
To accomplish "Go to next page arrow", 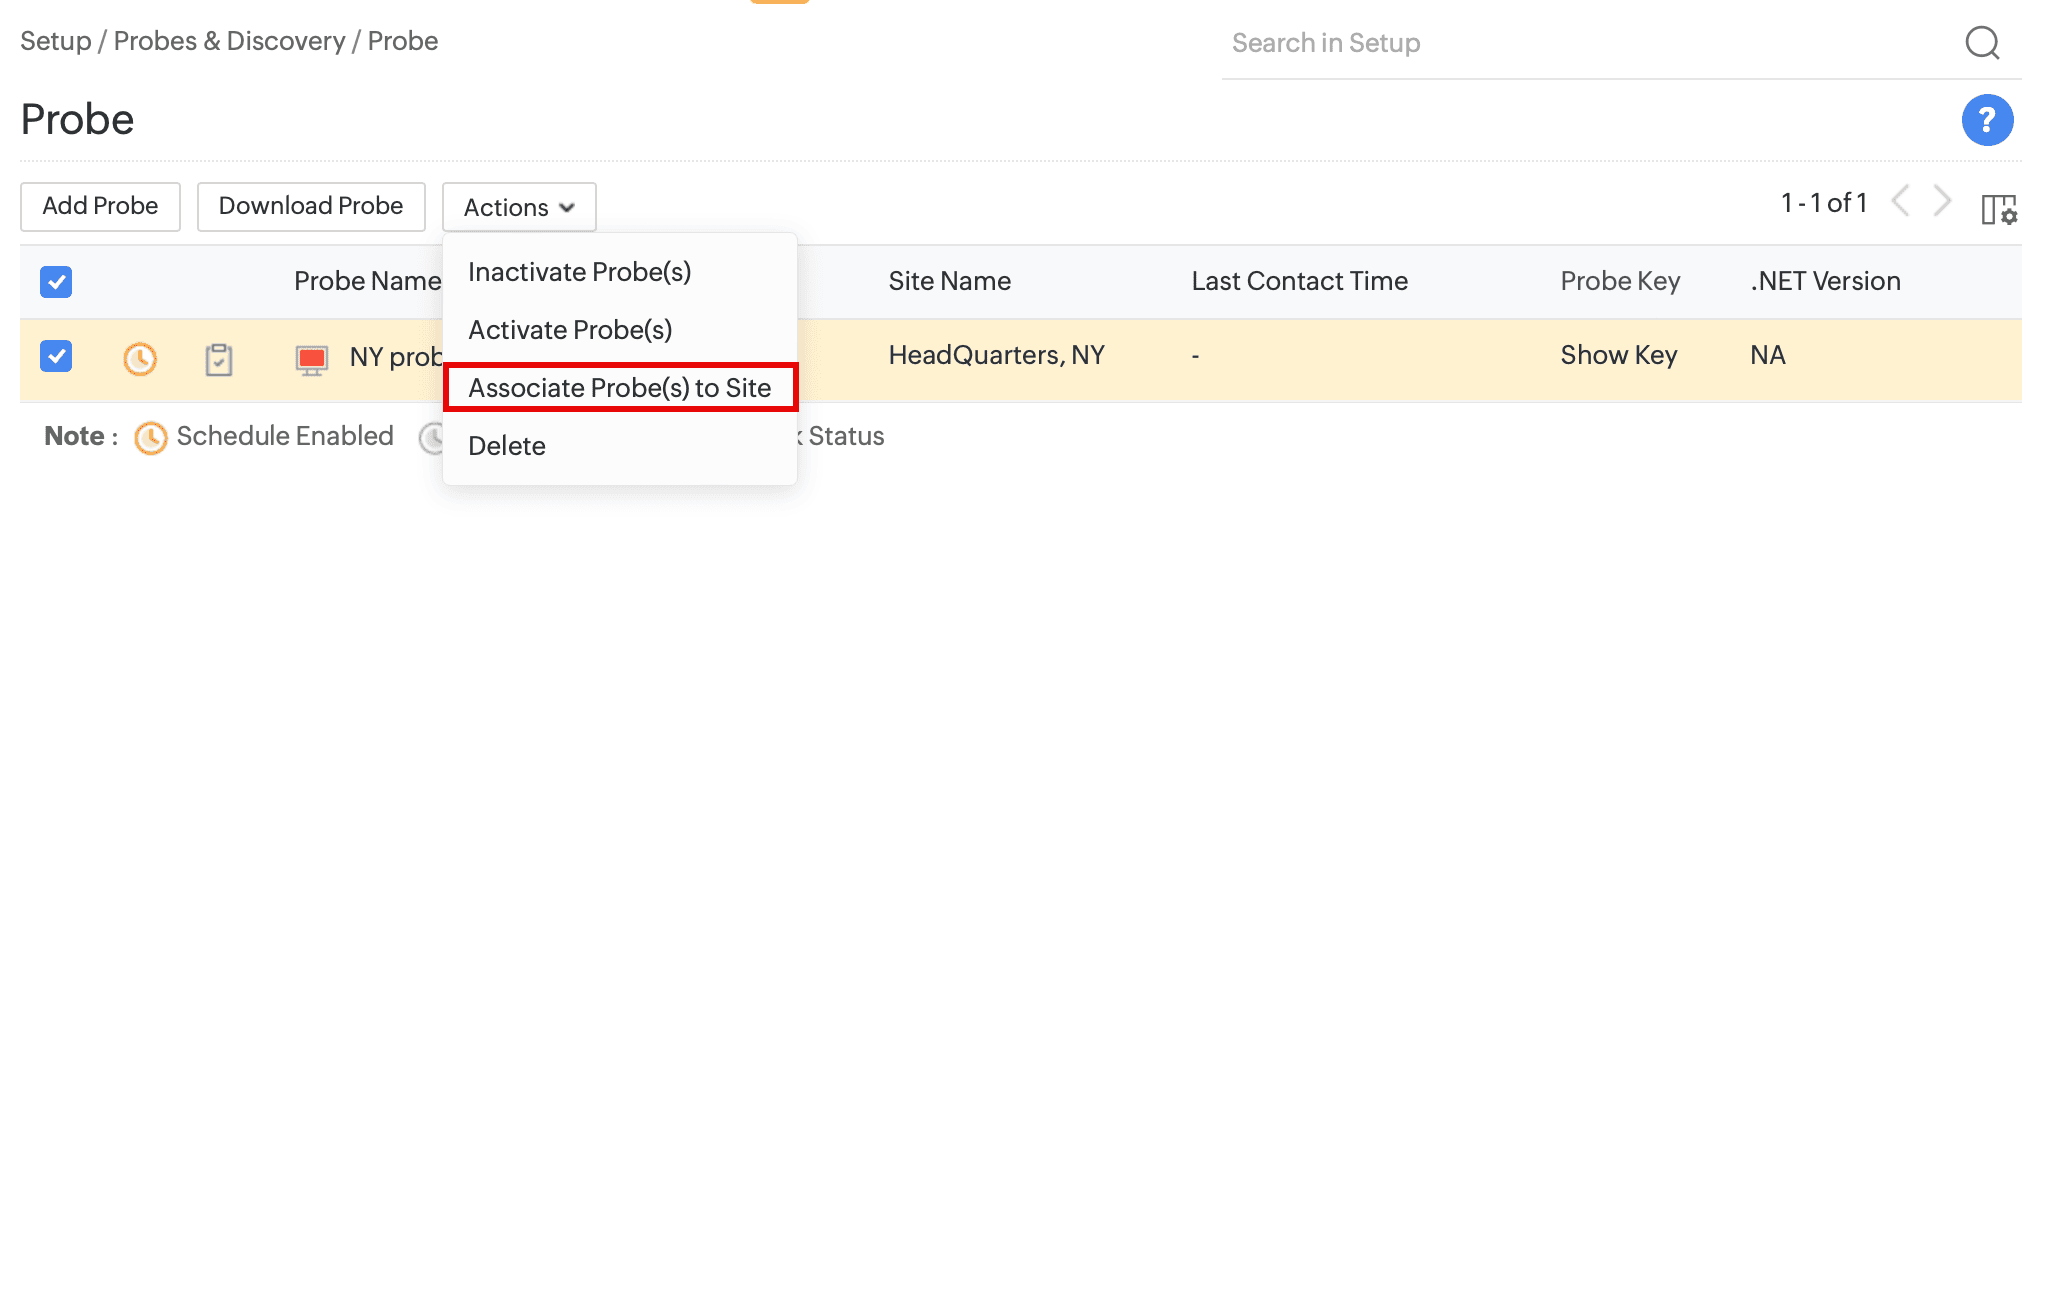I will (x=1942, y=202).
